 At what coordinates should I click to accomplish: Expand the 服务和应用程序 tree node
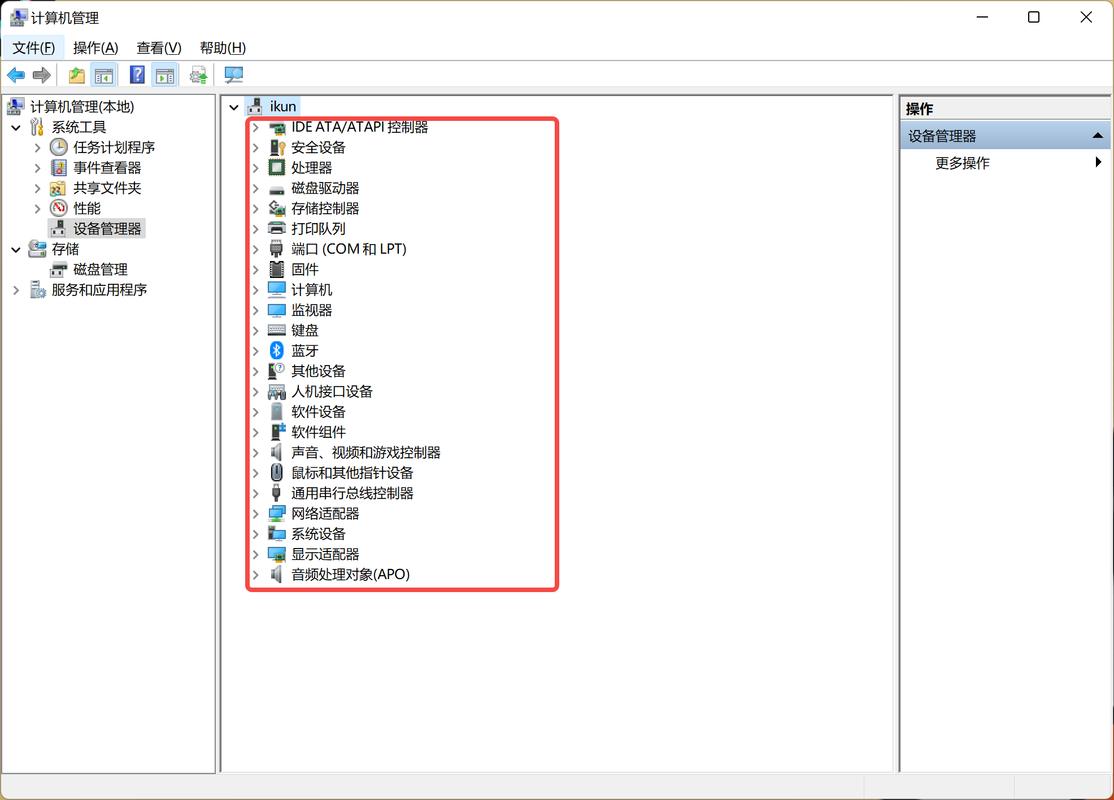point(16,290)
